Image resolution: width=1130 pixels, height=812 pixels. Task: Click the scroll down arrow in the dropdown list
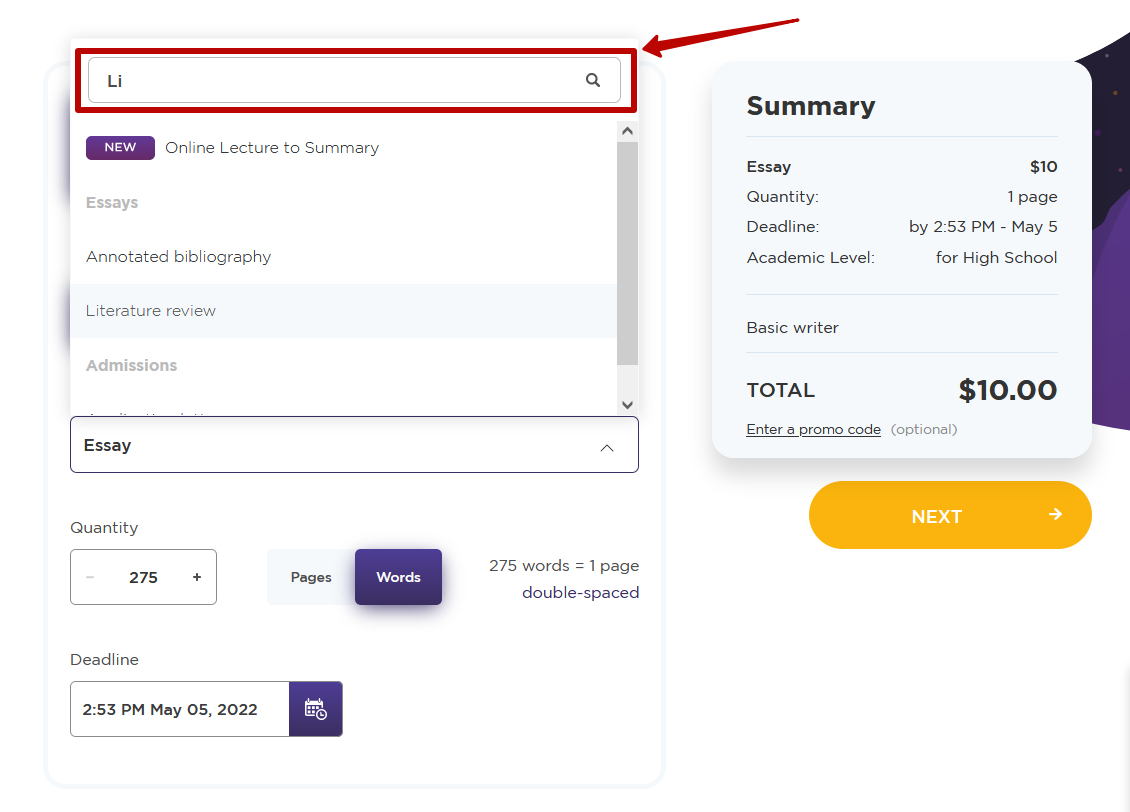point(627,404)
